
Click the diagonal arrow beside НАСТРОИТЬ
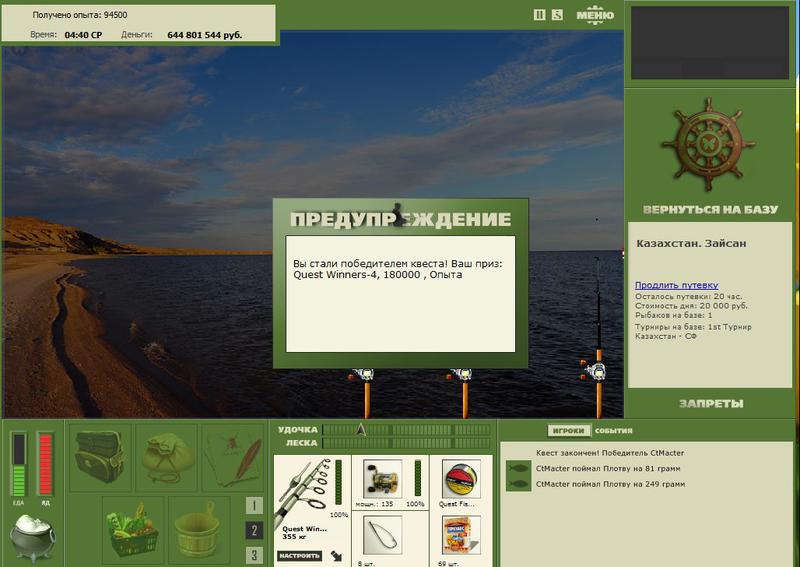[337, 555]
